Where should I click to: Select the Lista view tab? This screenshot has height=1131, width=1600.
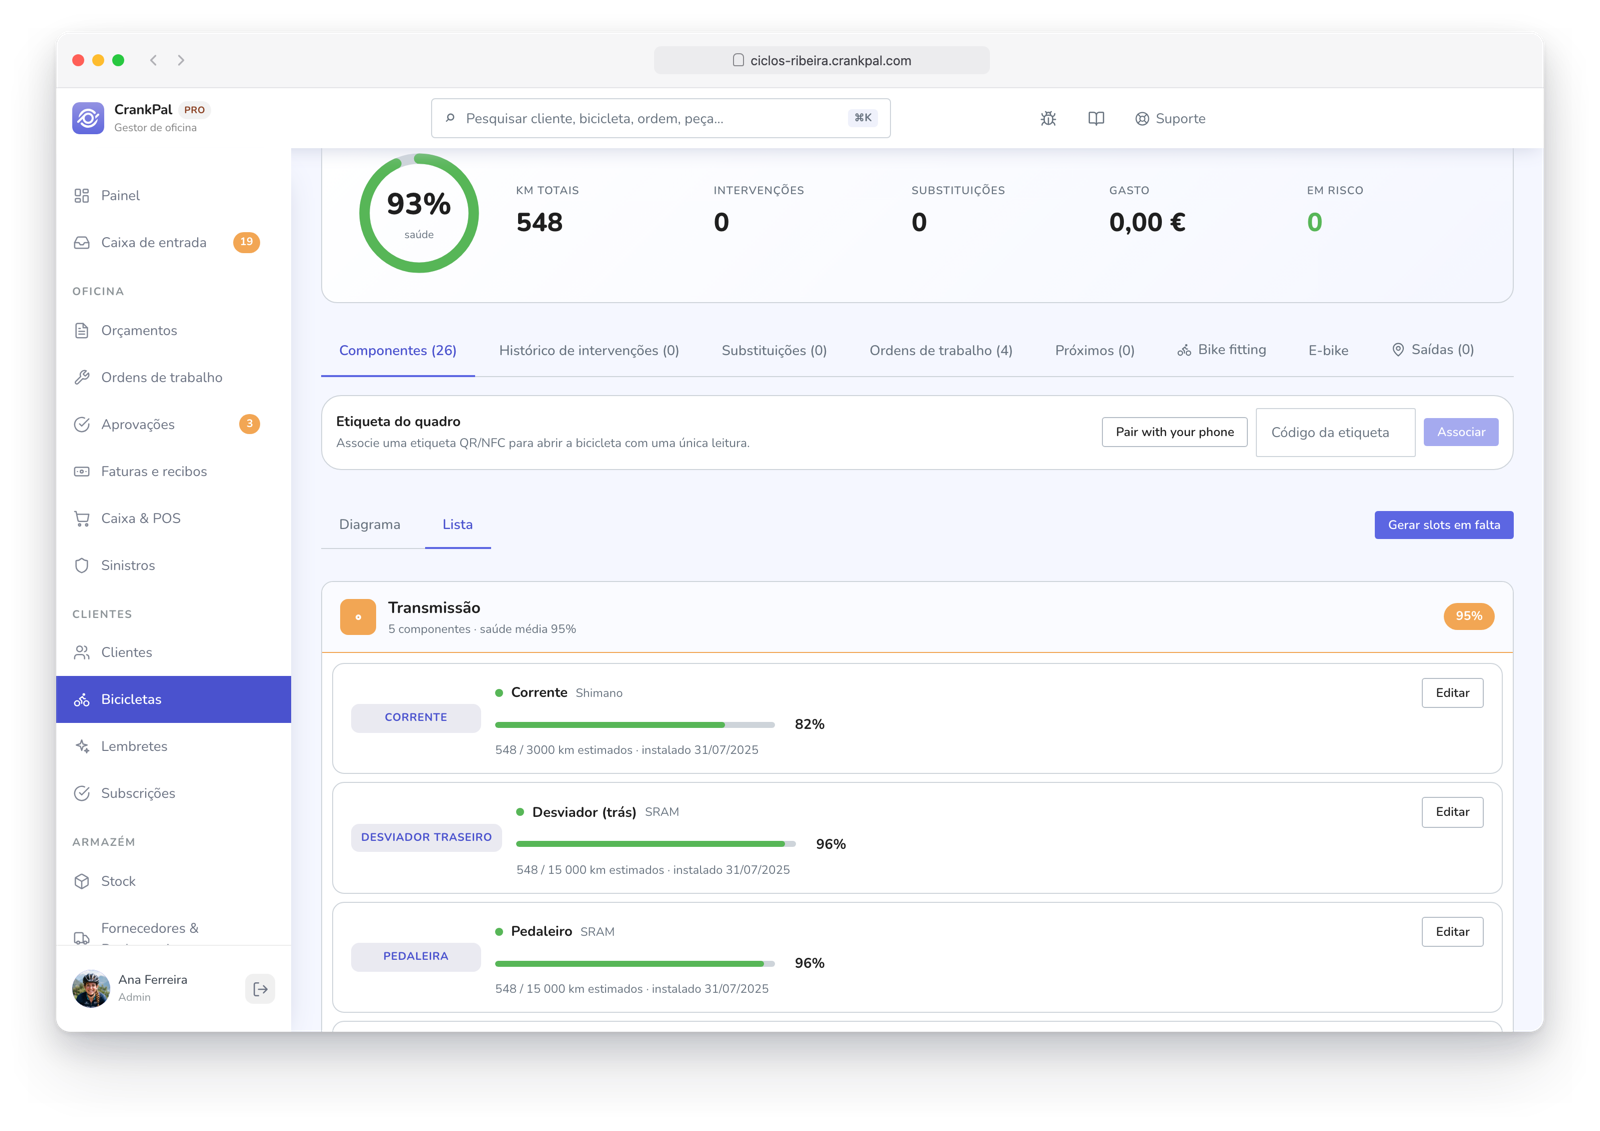[458, 524]
